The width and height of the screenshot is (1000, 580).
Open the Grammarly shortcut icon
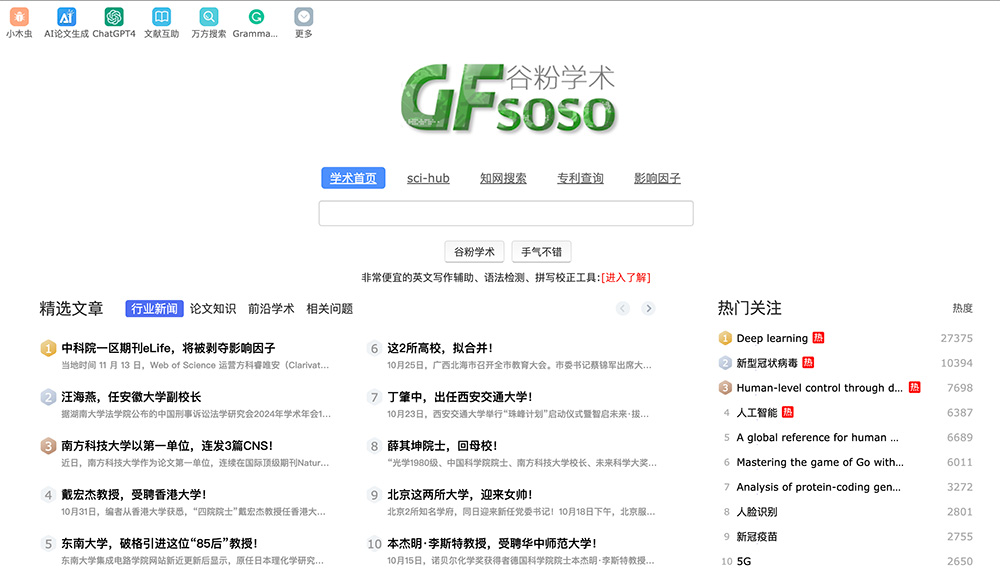[x=256, y=17]
